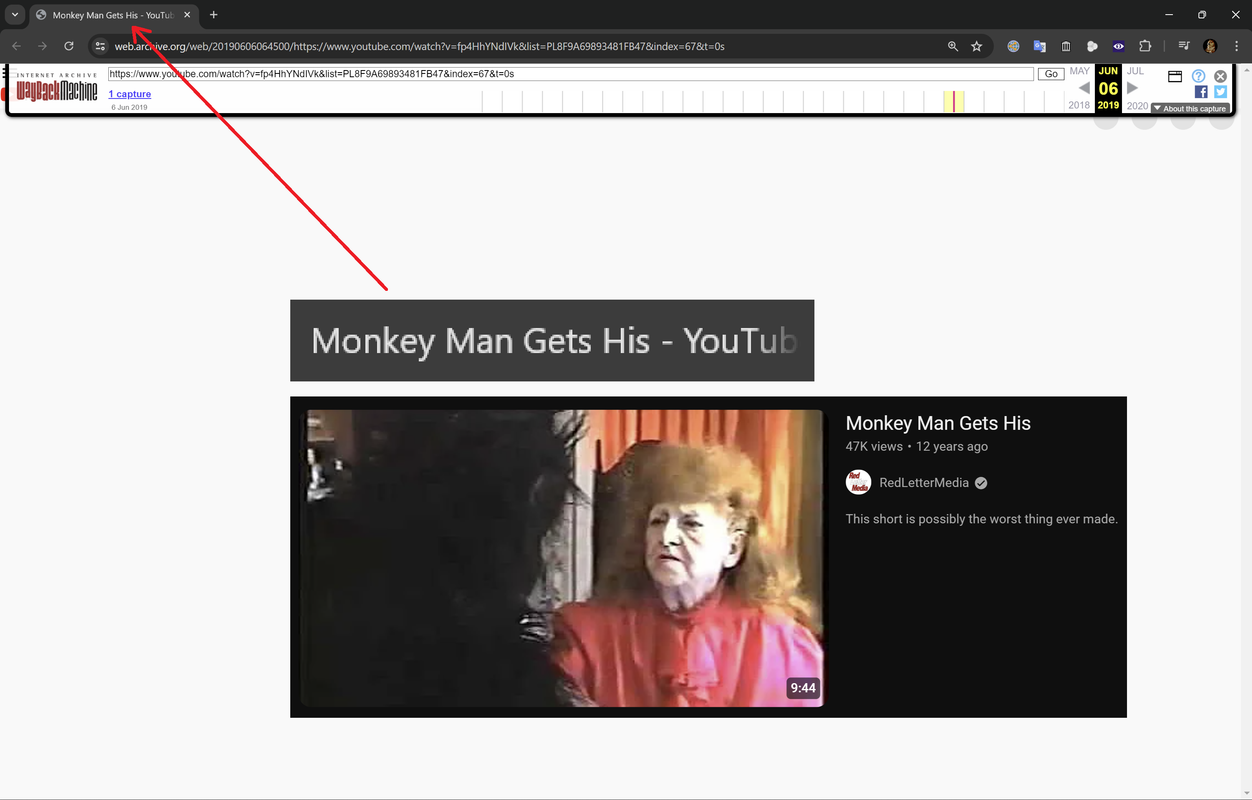Viewport: 1252px width, 800px height.
Task: Expand About this capture
Action: click(1190, 108)
